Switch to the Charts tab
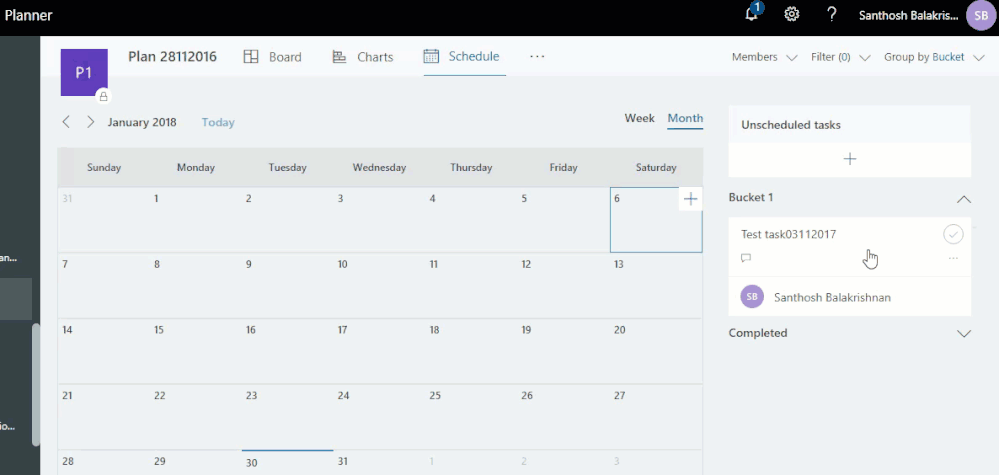The image size is (999, 475). click(x=363, y=57)
